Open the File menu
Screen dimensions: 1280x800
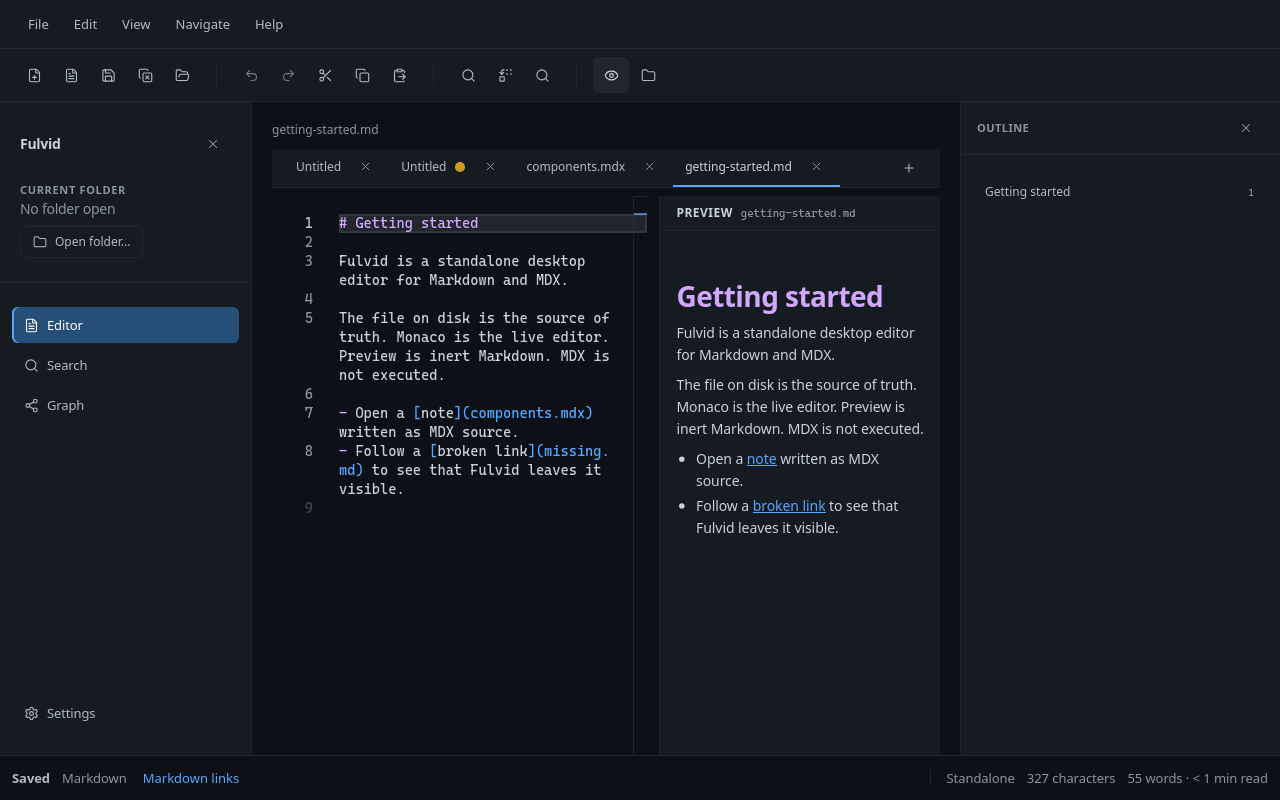pyautogui.click(x=38, y=24)
